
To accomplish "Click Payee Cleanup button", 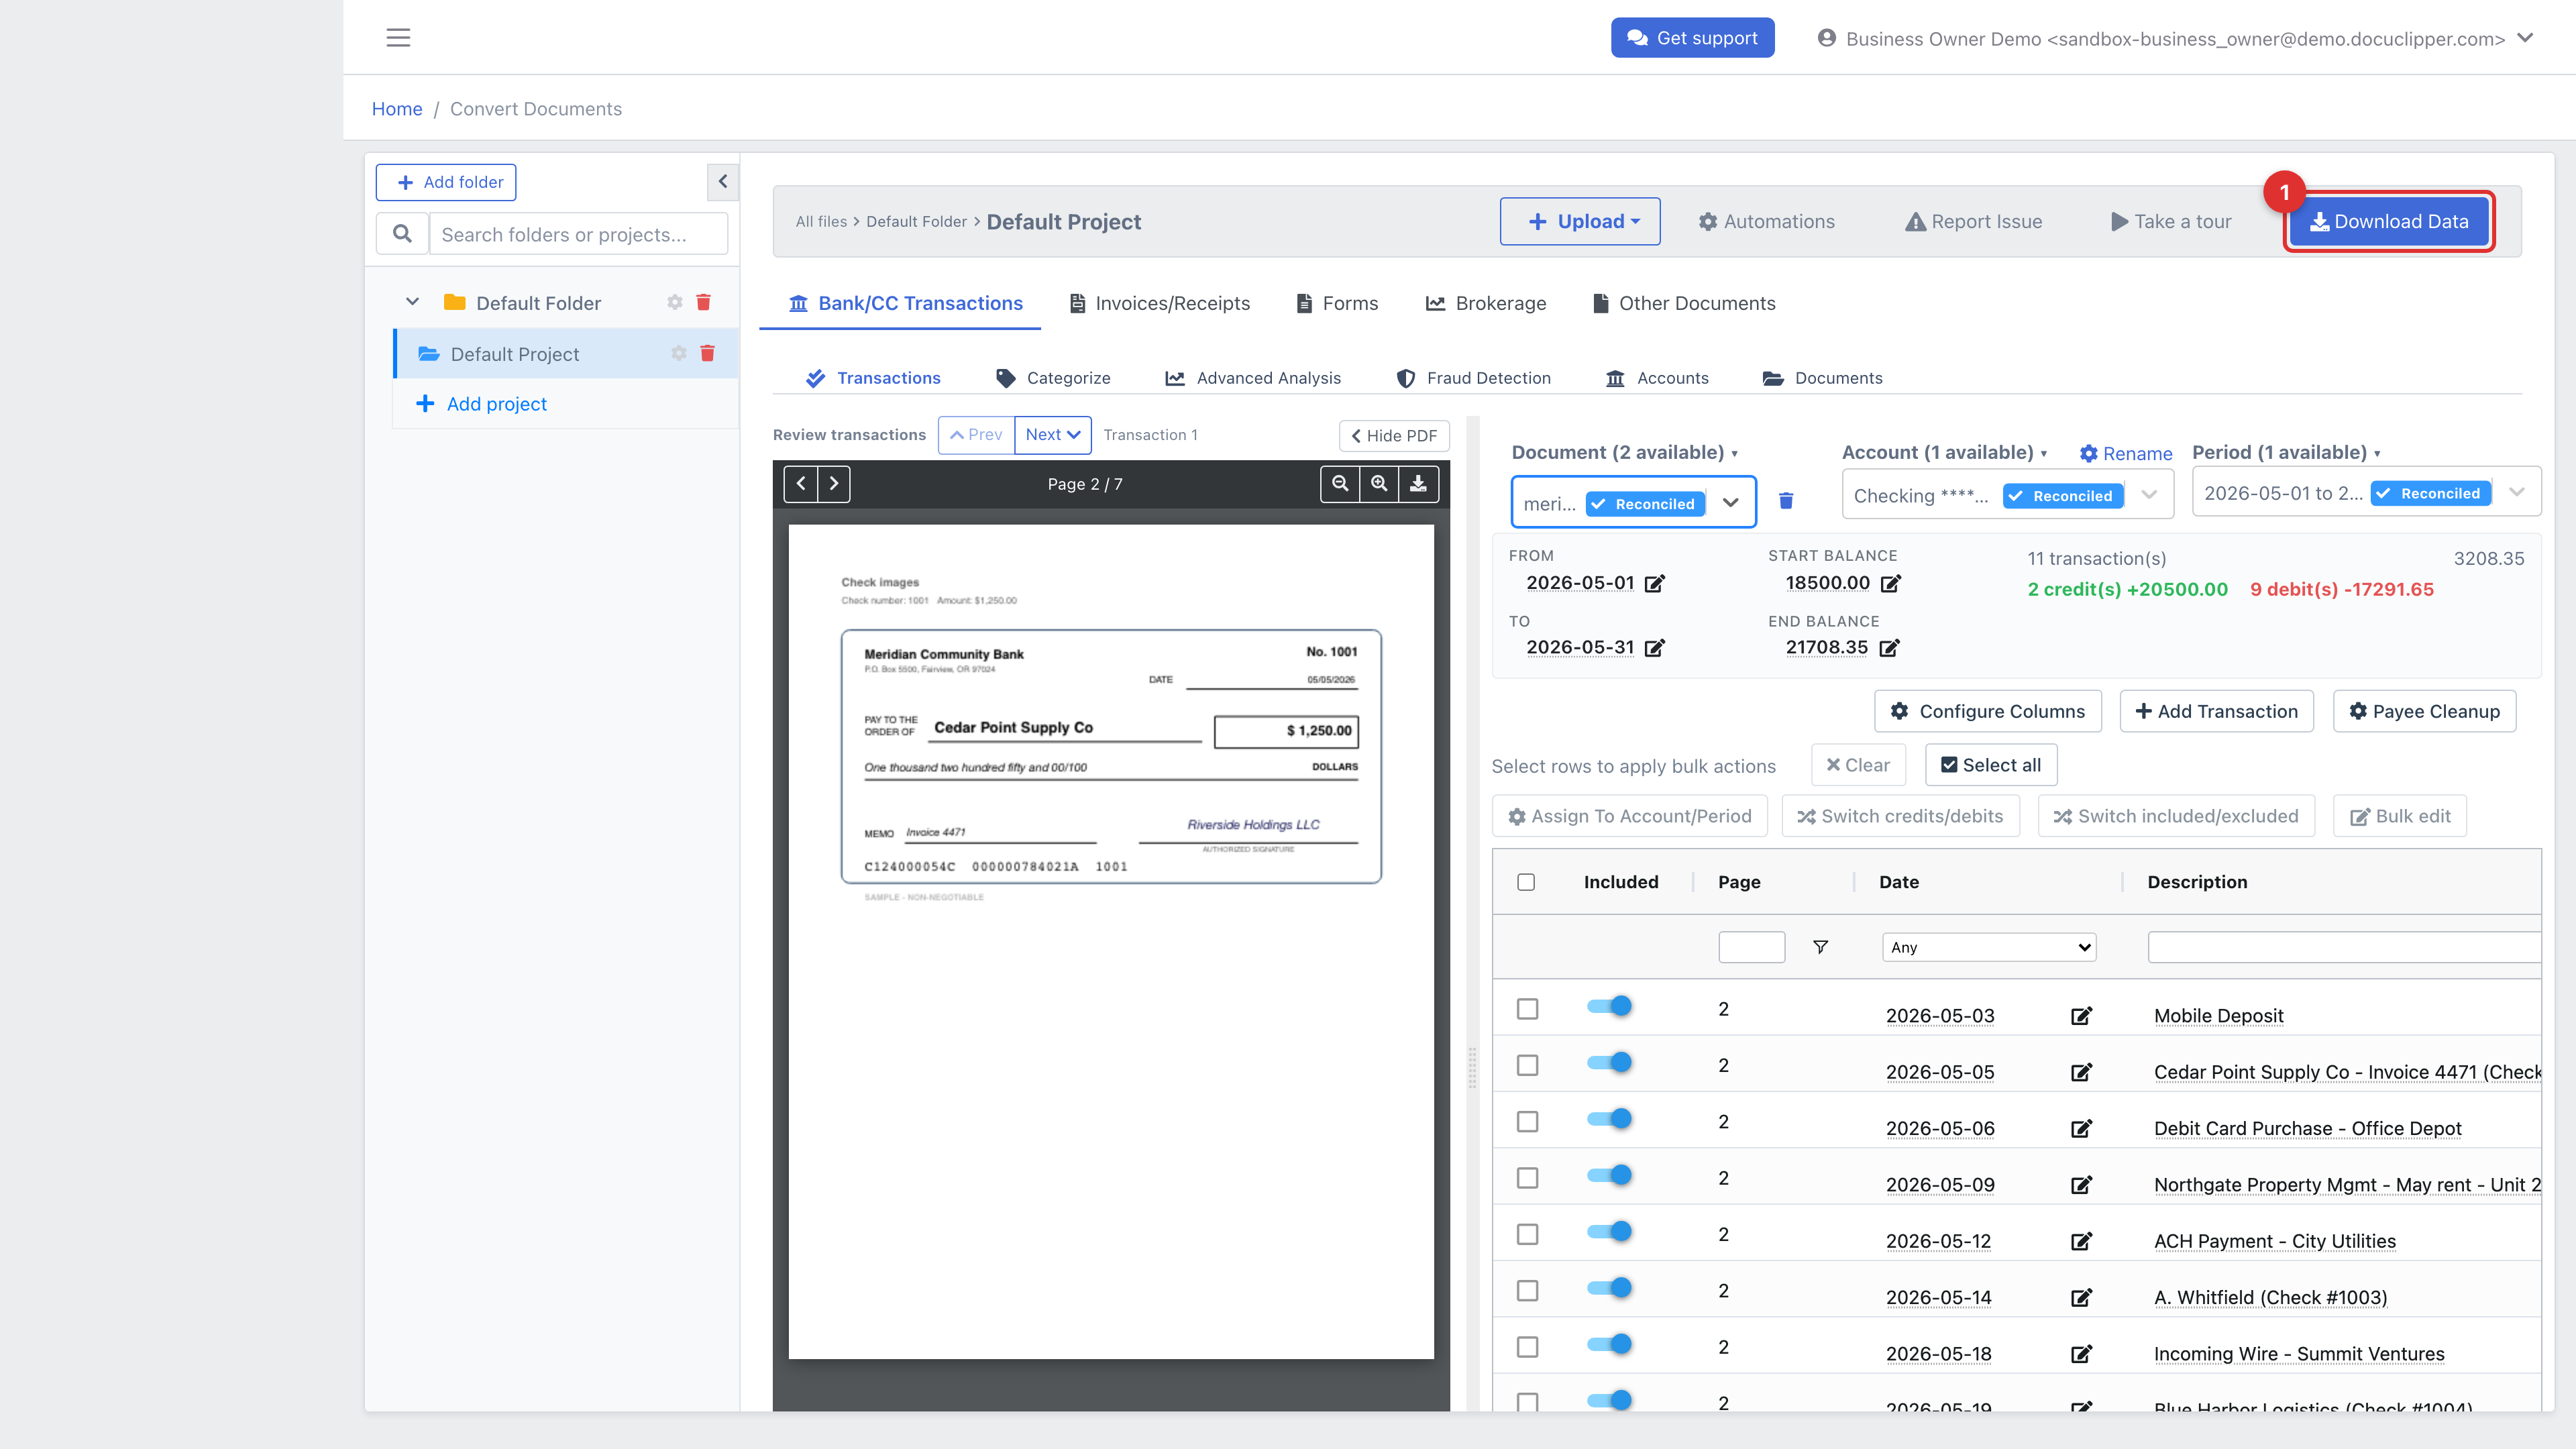I will [x=2424, y=711].
